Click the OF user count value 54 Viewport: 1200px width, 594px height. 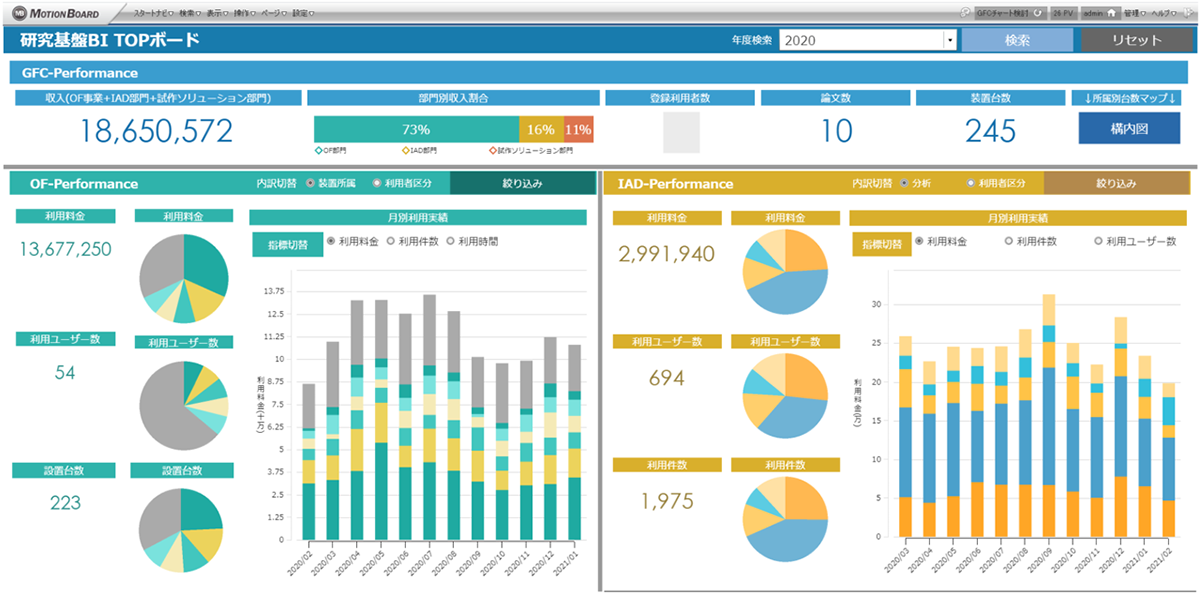(65, 373)
